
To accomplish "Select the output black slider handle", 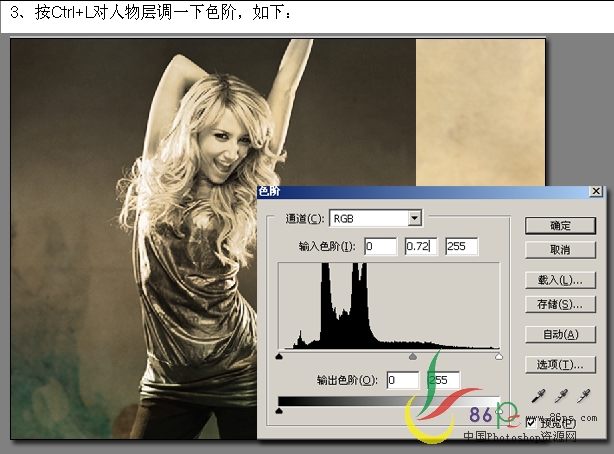I will 279,411.
